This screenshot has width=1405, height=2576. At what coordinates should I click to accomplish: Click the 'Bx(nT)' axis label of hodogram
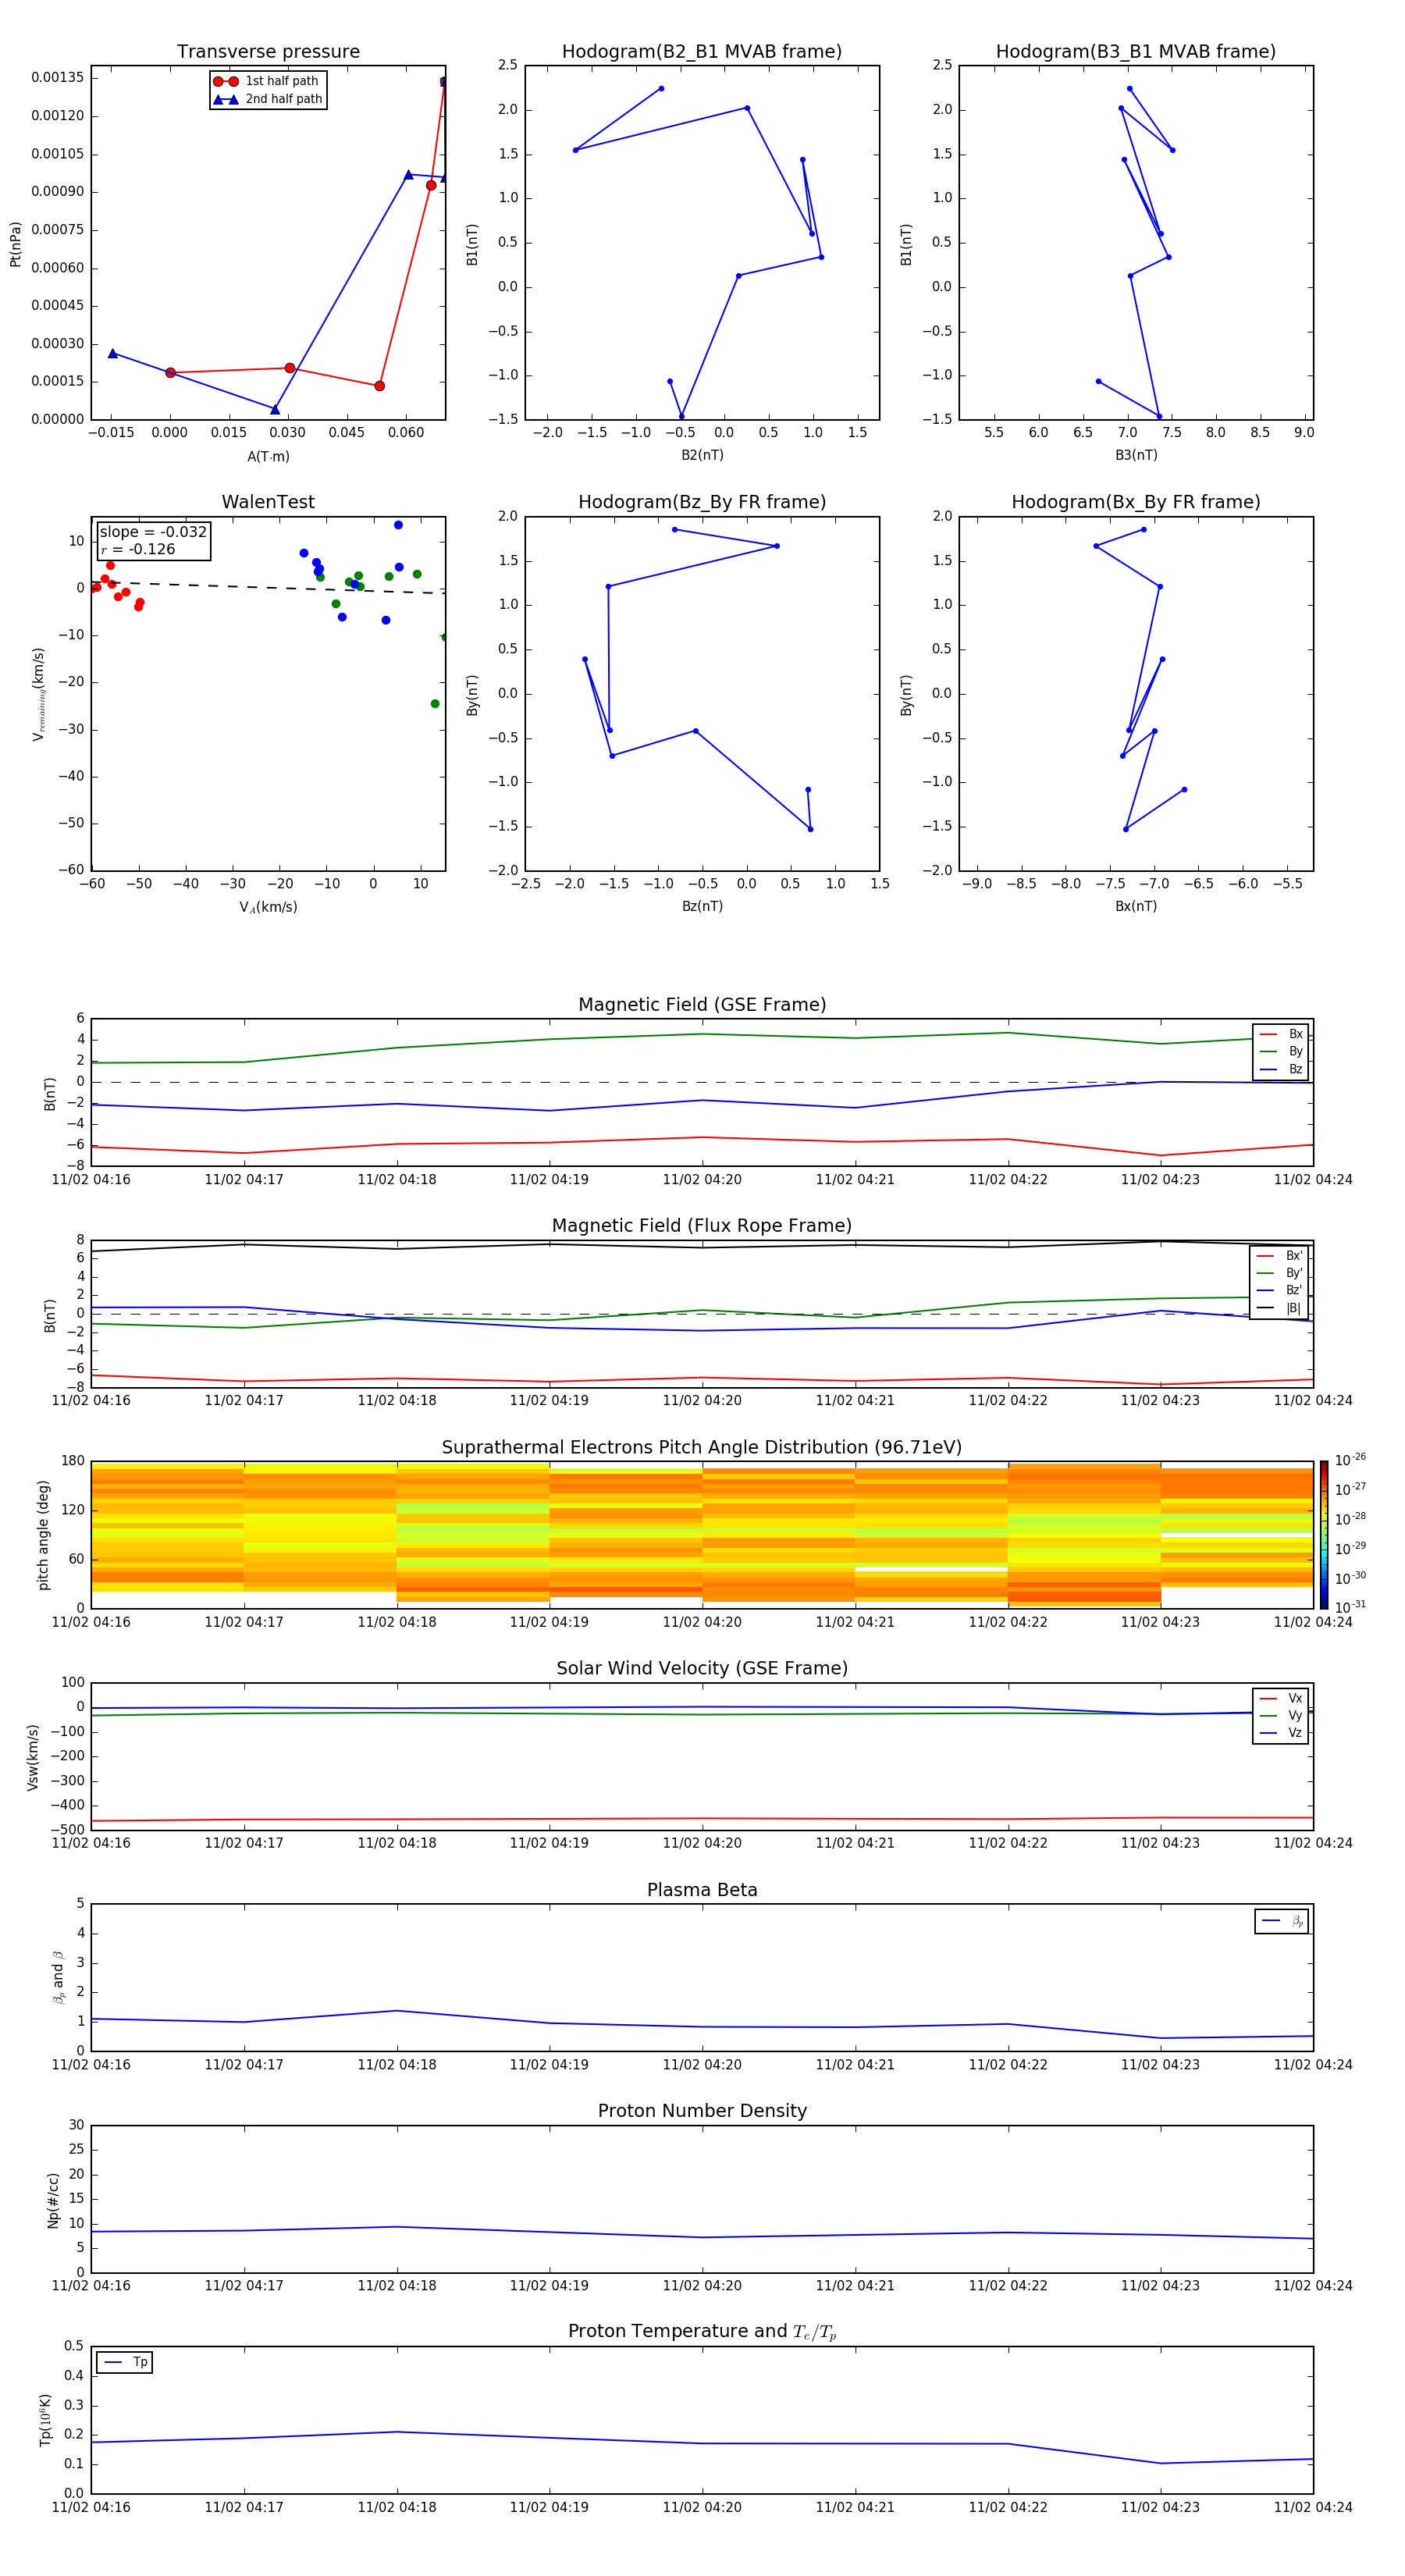1136,906
